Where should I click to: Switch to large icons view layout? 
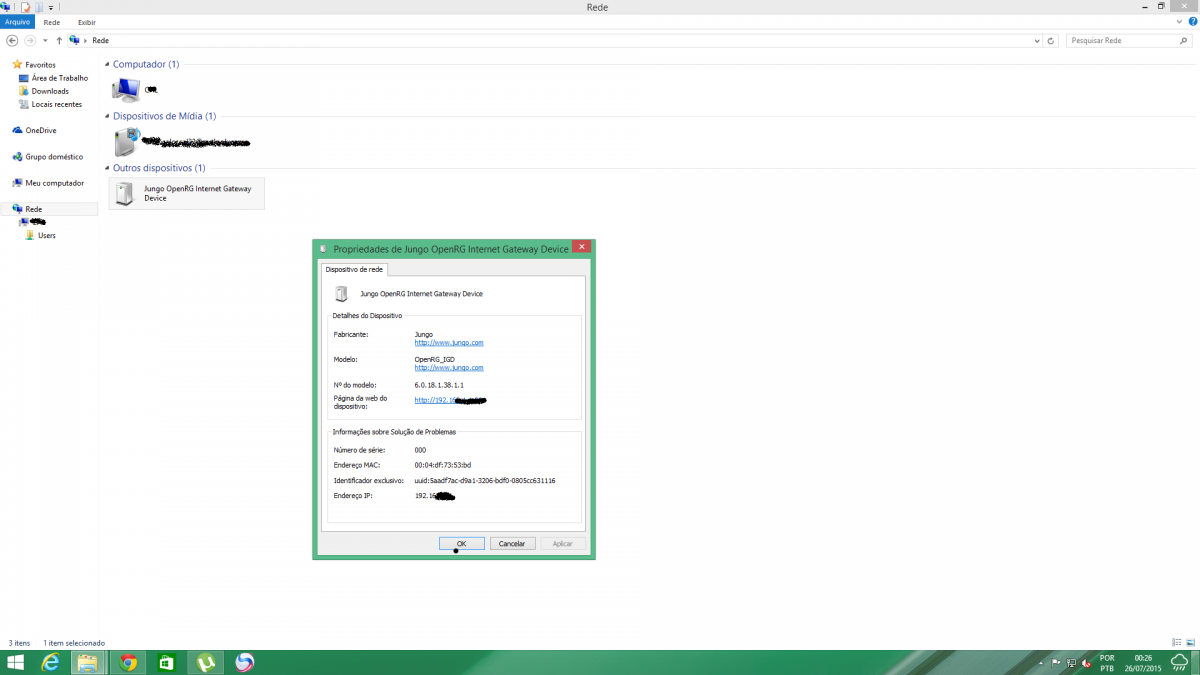click(1189, 642)
